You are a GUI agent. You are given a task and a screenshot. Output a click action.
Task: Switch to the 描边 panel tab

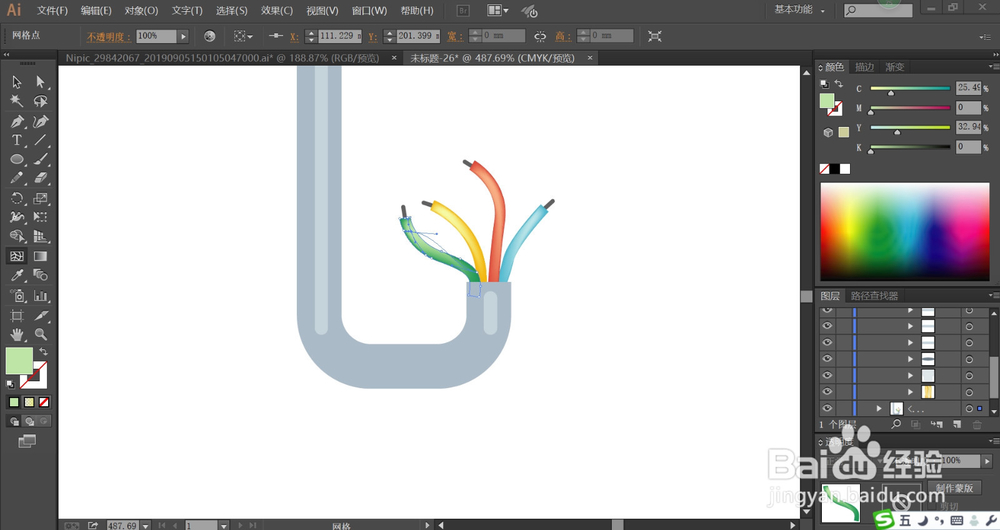864,66
